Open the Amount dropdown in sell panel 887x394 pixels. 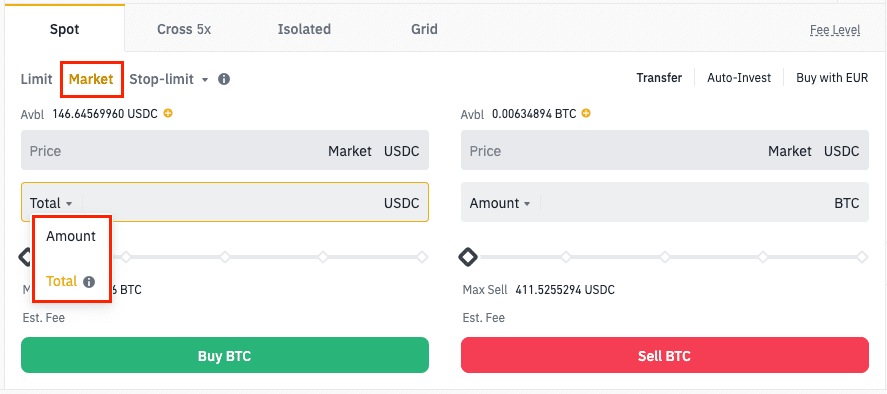tap(500, 203)
